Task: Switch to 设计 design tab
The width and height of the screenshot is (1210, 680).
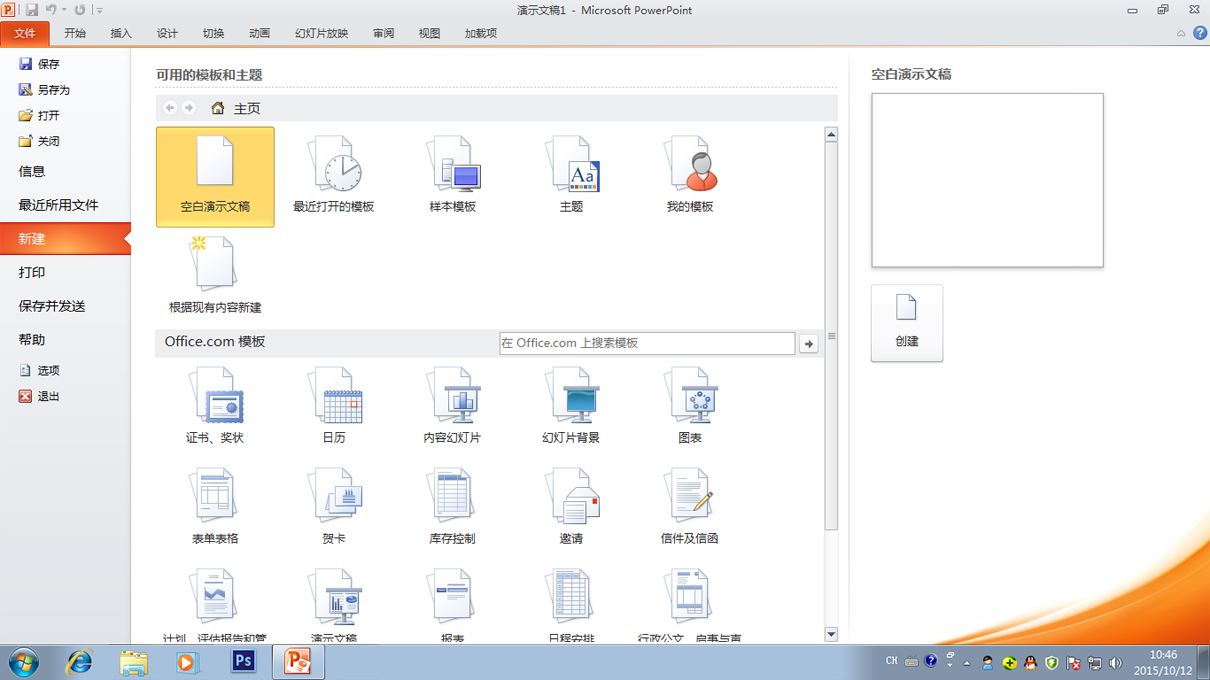Action: click(x=167, y=33)
